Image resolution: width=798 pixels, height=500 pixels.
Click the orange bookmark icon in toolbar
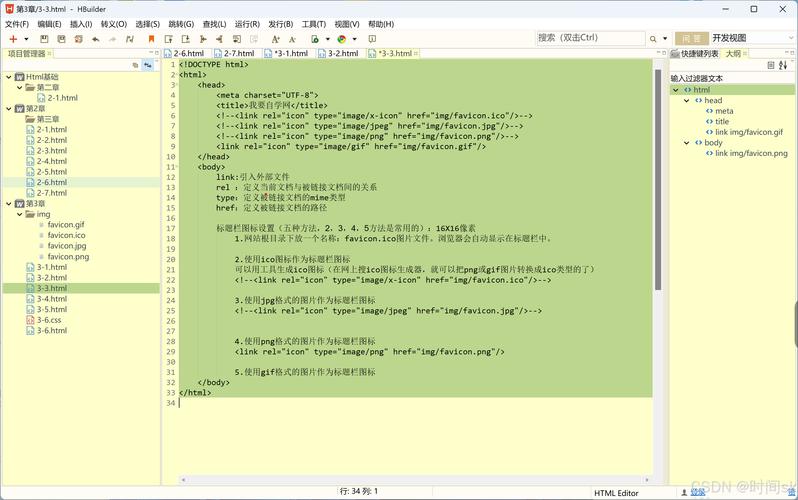[151, 39]
